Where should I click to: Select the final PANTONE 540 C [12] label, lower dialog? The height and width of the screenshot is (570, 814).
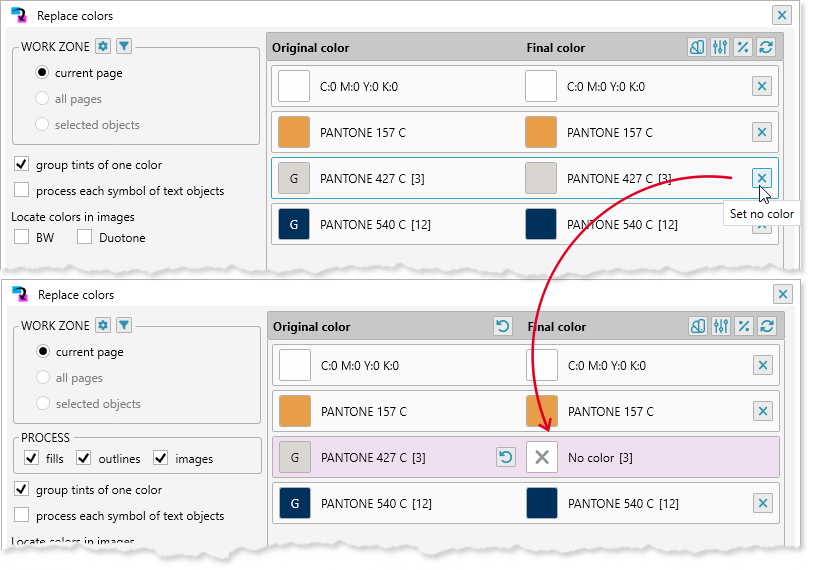(x=623, y=504)
